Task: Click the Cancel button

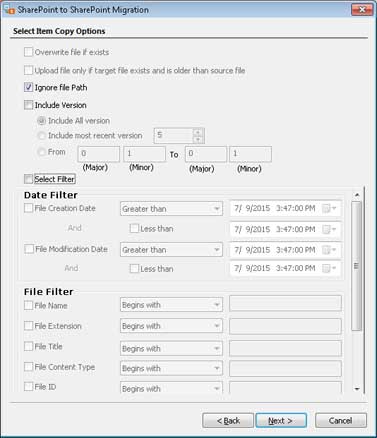Action: pos(341,421)
